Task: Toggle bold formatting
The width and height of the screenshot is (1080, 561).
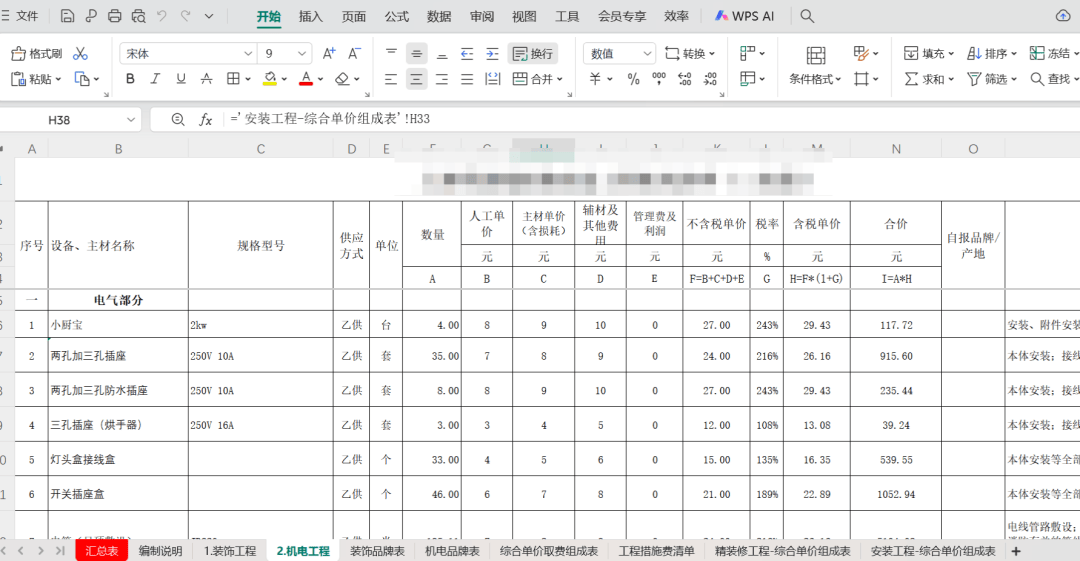Action: pos(130,79)
